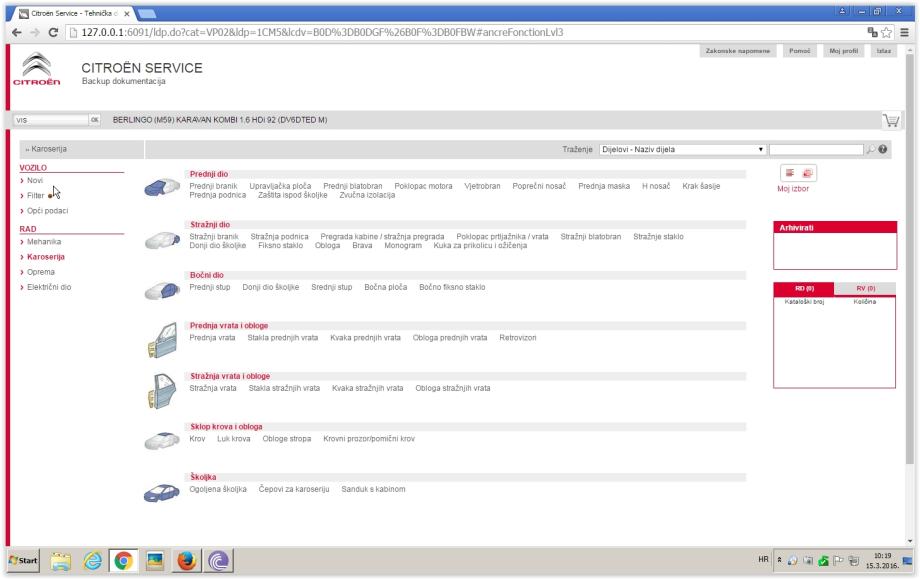
Task: Expand Novi in Vozilo menu
Action: [35, 181]
